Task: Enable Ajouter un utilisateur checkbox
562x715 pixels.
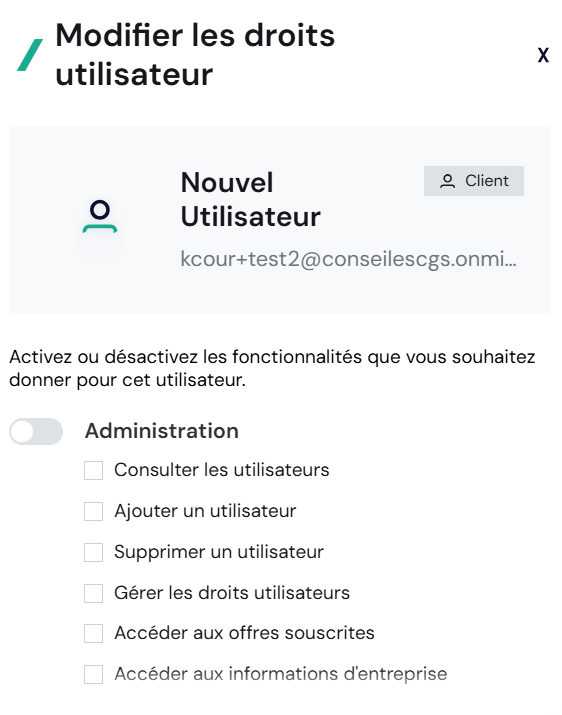Action: [x=93, y=511]
